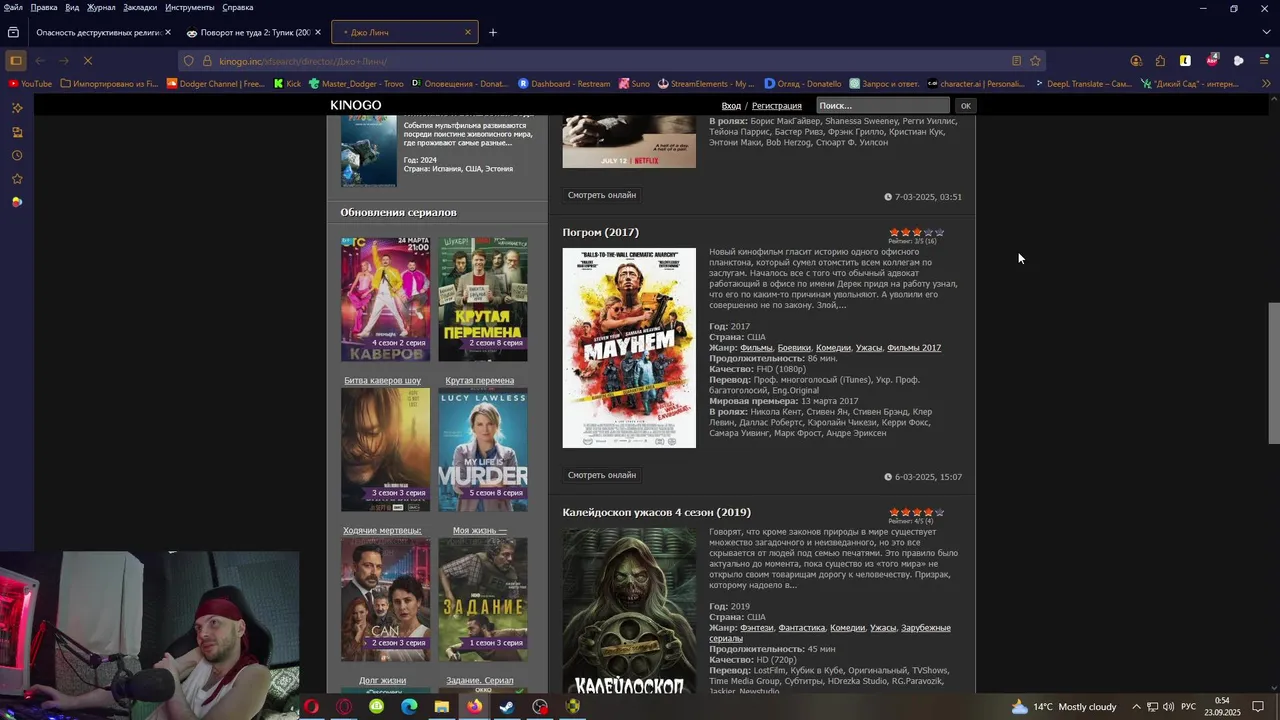The width and height of the screenshot is (1280, 720).
Task: Open bookmarks sidebar star icon
Action: [x=16, y=179]
